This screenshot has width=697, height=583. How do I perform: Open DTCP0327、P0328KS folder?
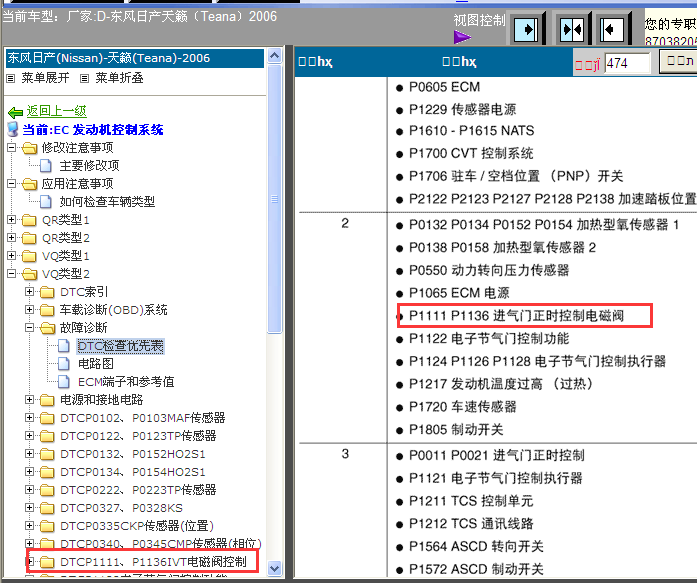coord(121,508)
